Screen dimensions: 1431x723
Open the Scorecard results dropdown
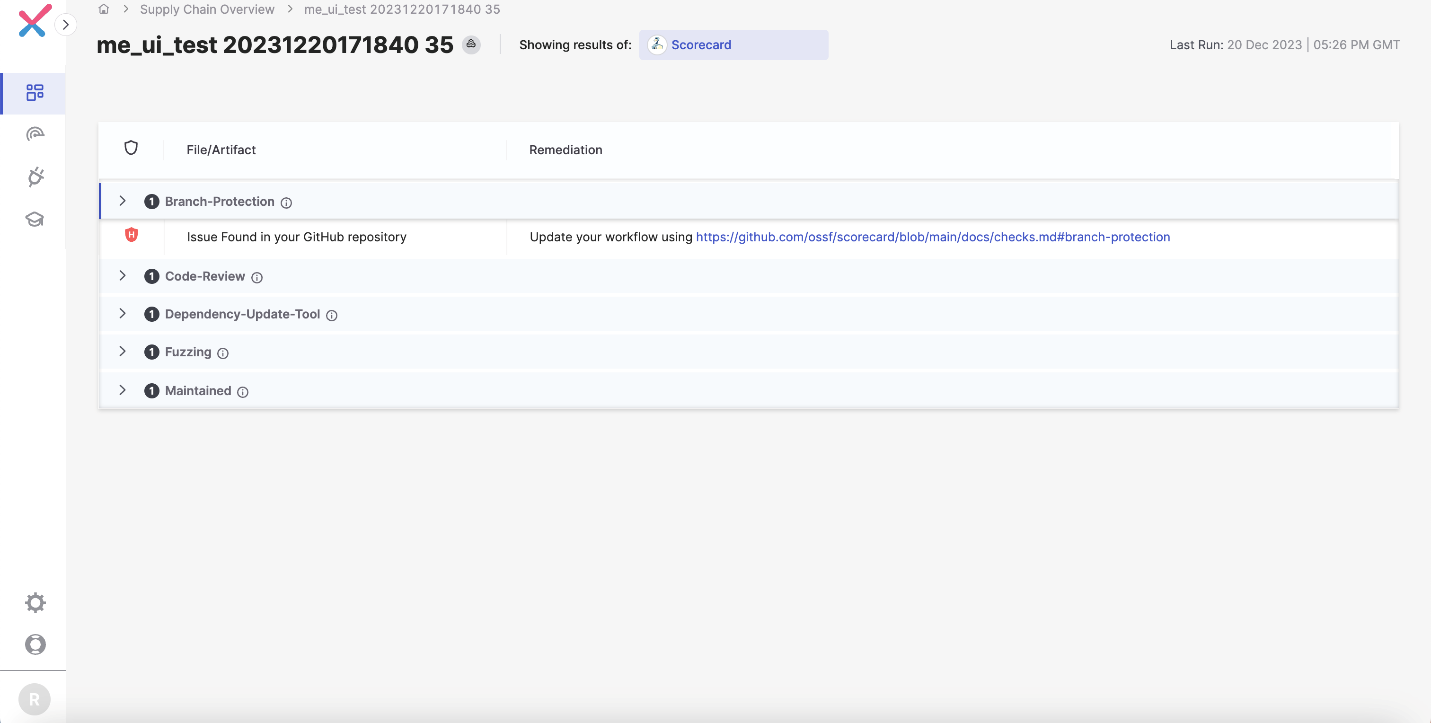click(734, 45)
